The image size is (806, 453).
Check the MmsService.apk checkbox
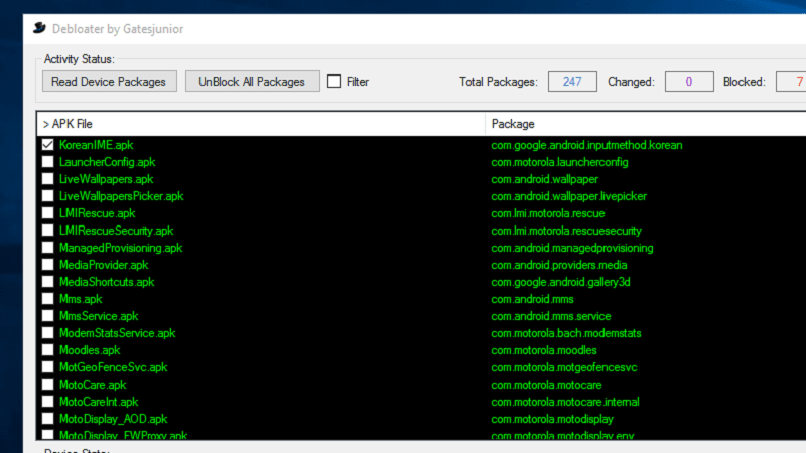tap(47, 316)
